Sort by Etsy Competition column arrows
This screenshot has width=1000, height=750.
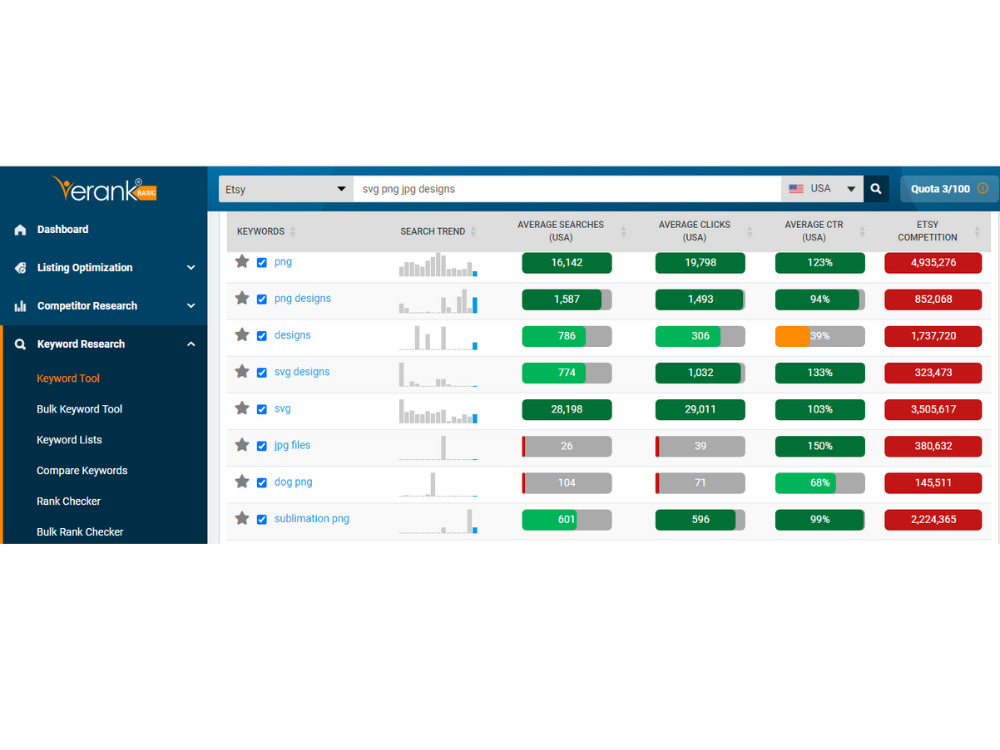click(976, 232)
